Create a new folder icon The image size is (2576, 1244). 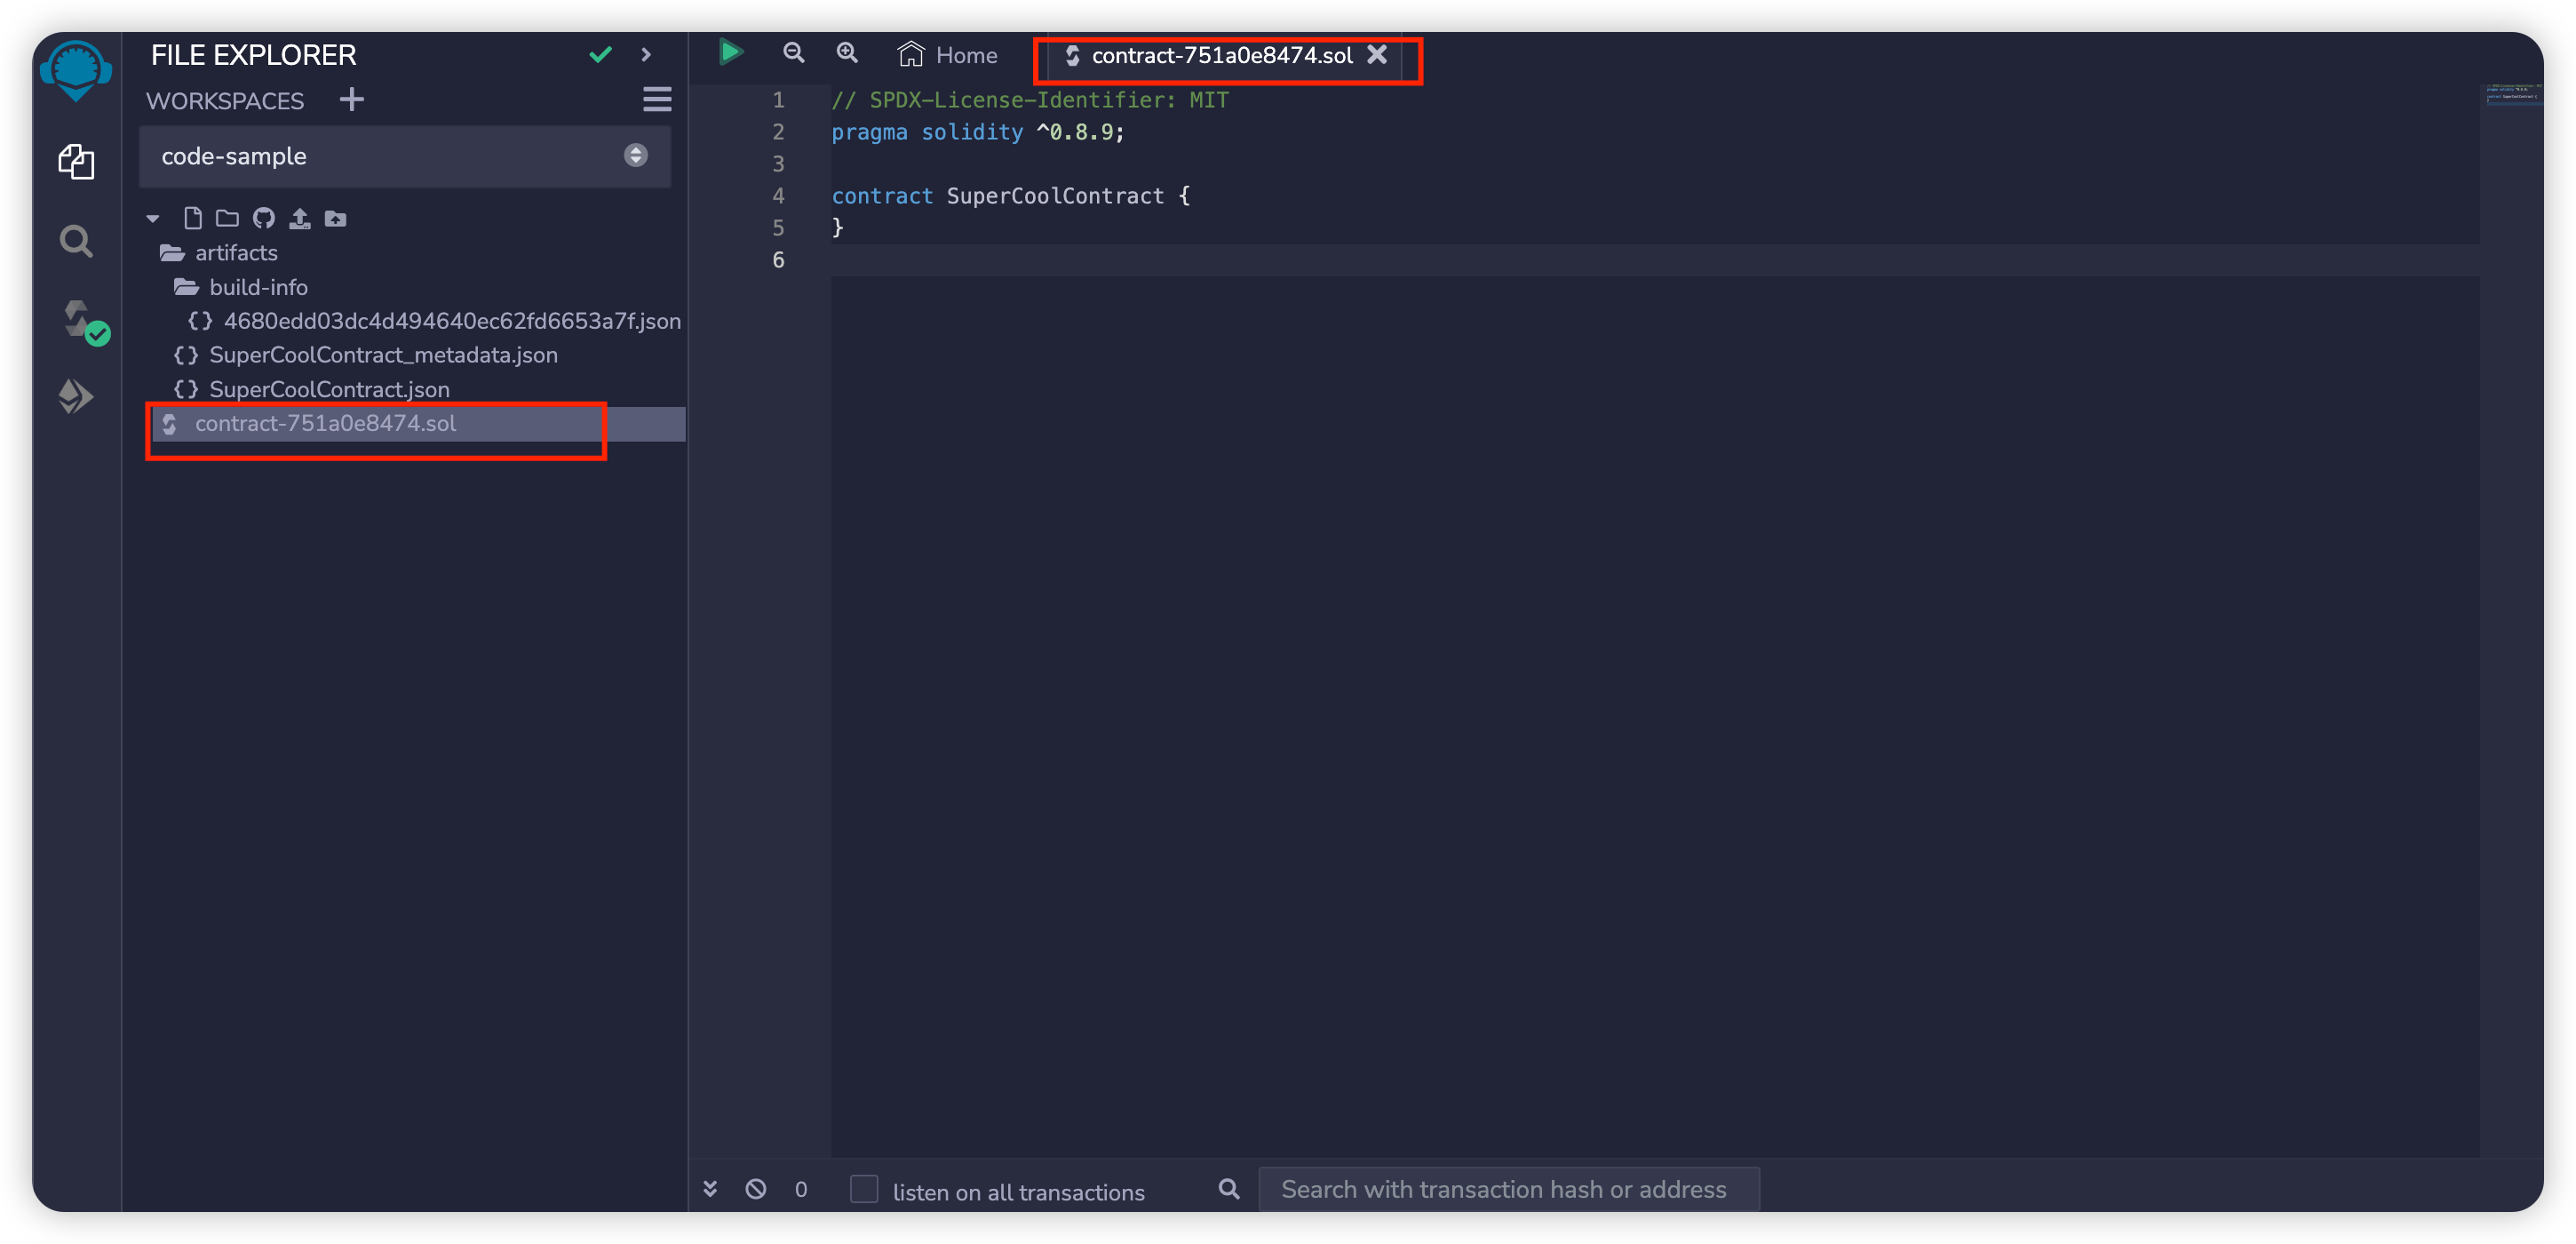coord(228,218)
